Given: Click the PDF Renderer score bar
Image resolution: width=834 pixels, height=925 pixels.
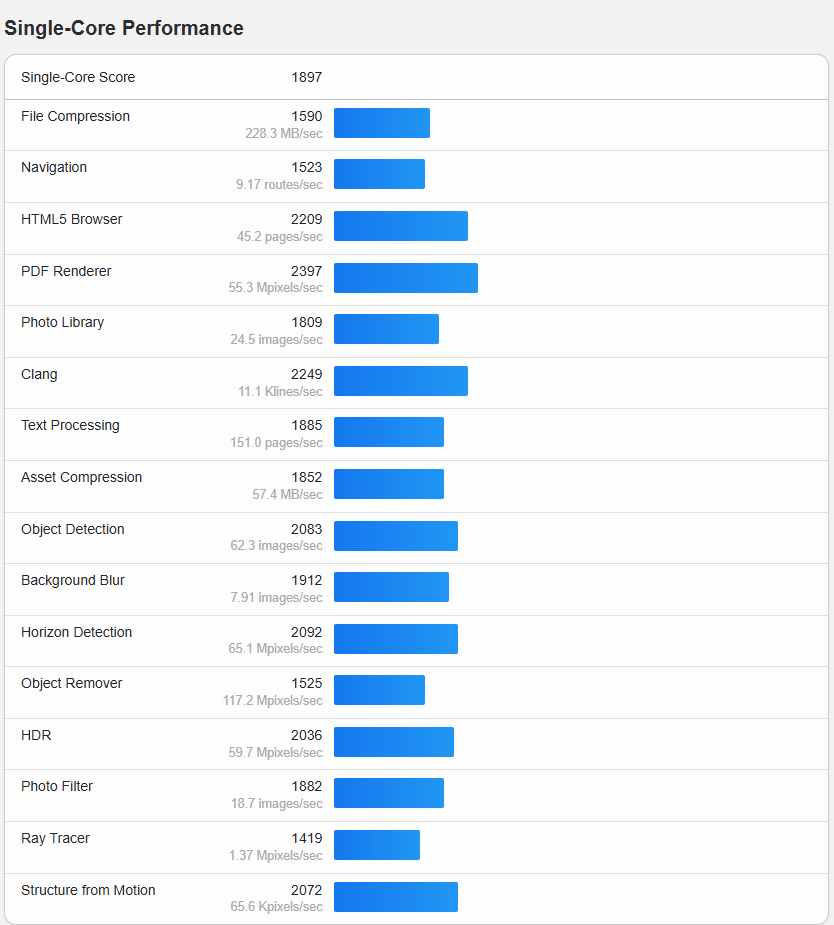Looking at the screenshot, I should tap(405, 278).
